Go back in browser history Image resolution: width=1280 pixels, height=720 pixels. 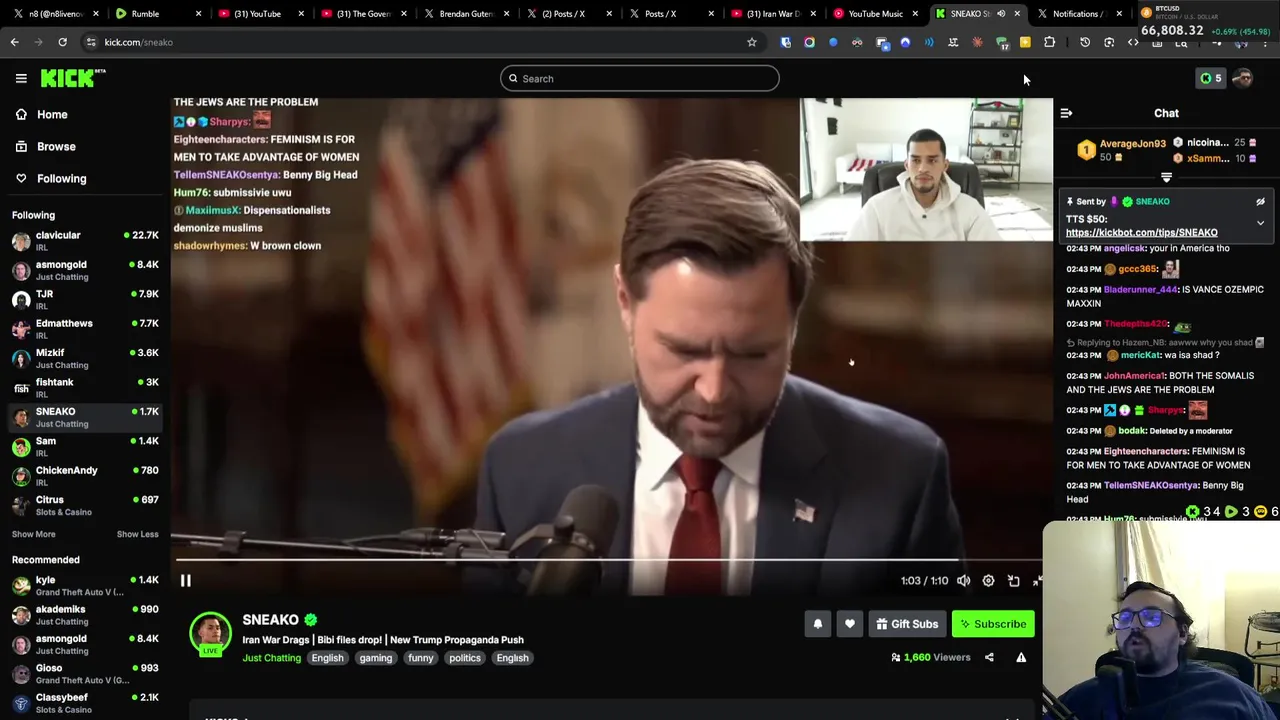pos(14,42)
